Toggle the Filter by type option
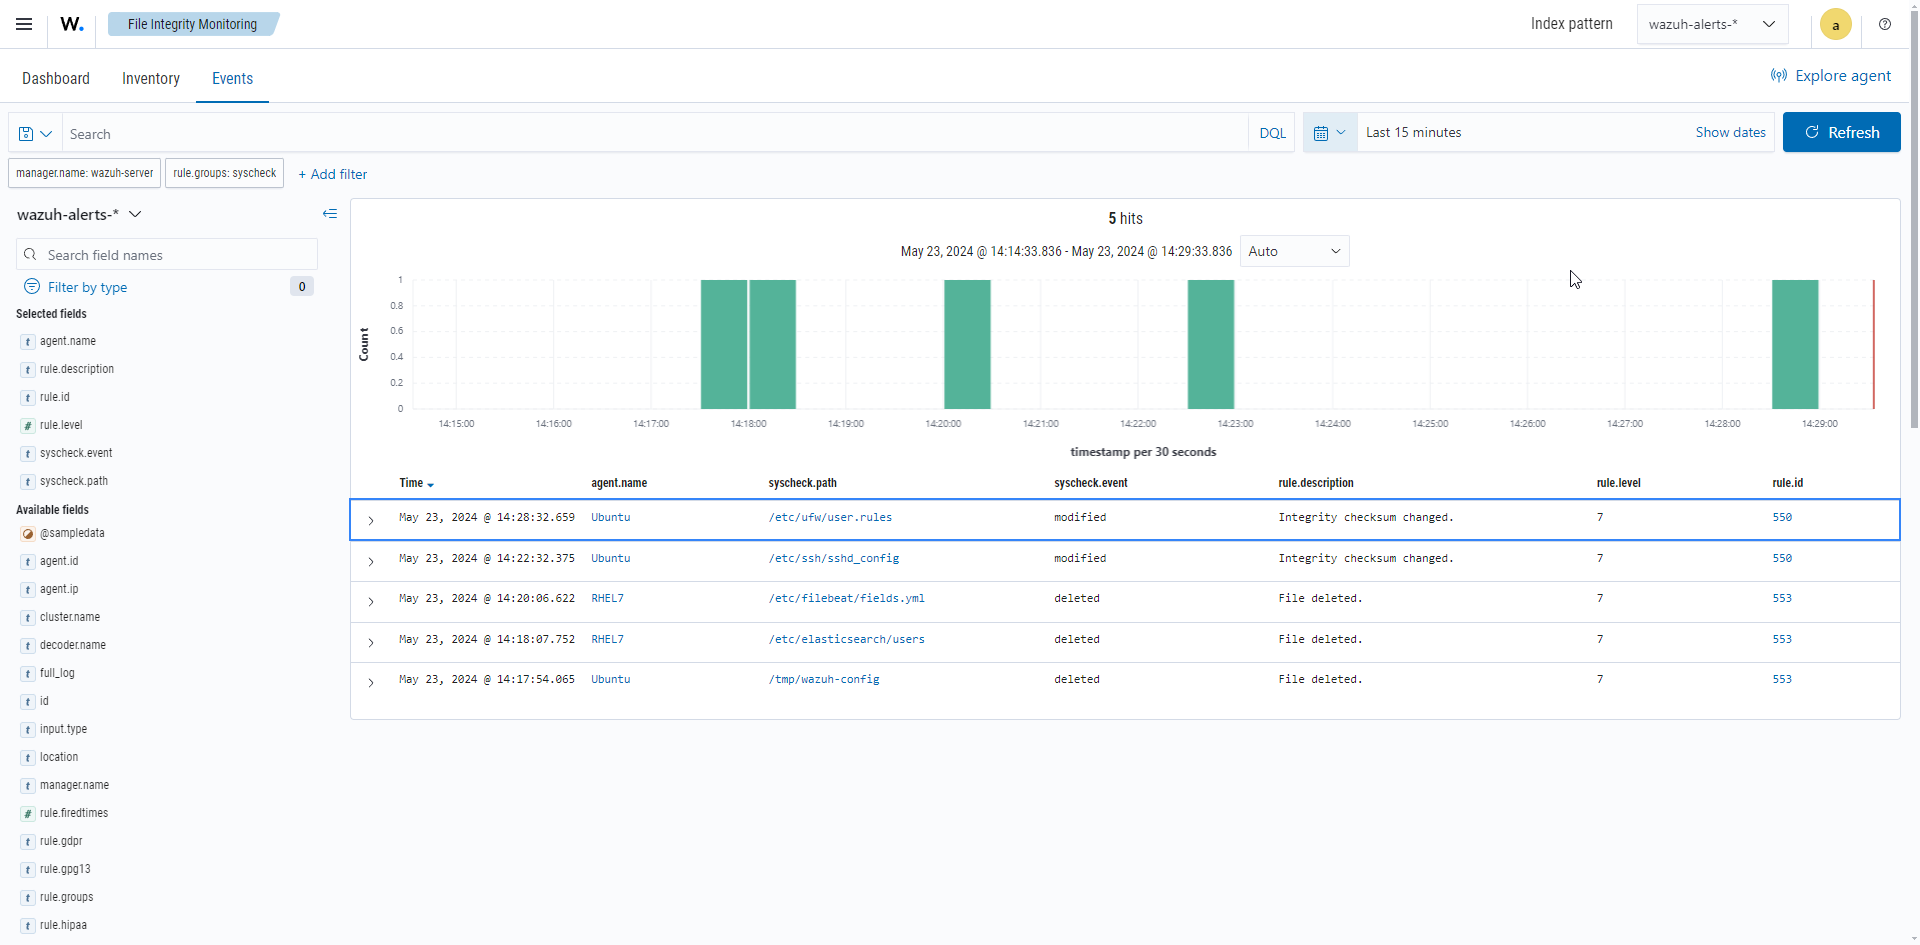Screen dimensions: 1920x945 [87, 287]
